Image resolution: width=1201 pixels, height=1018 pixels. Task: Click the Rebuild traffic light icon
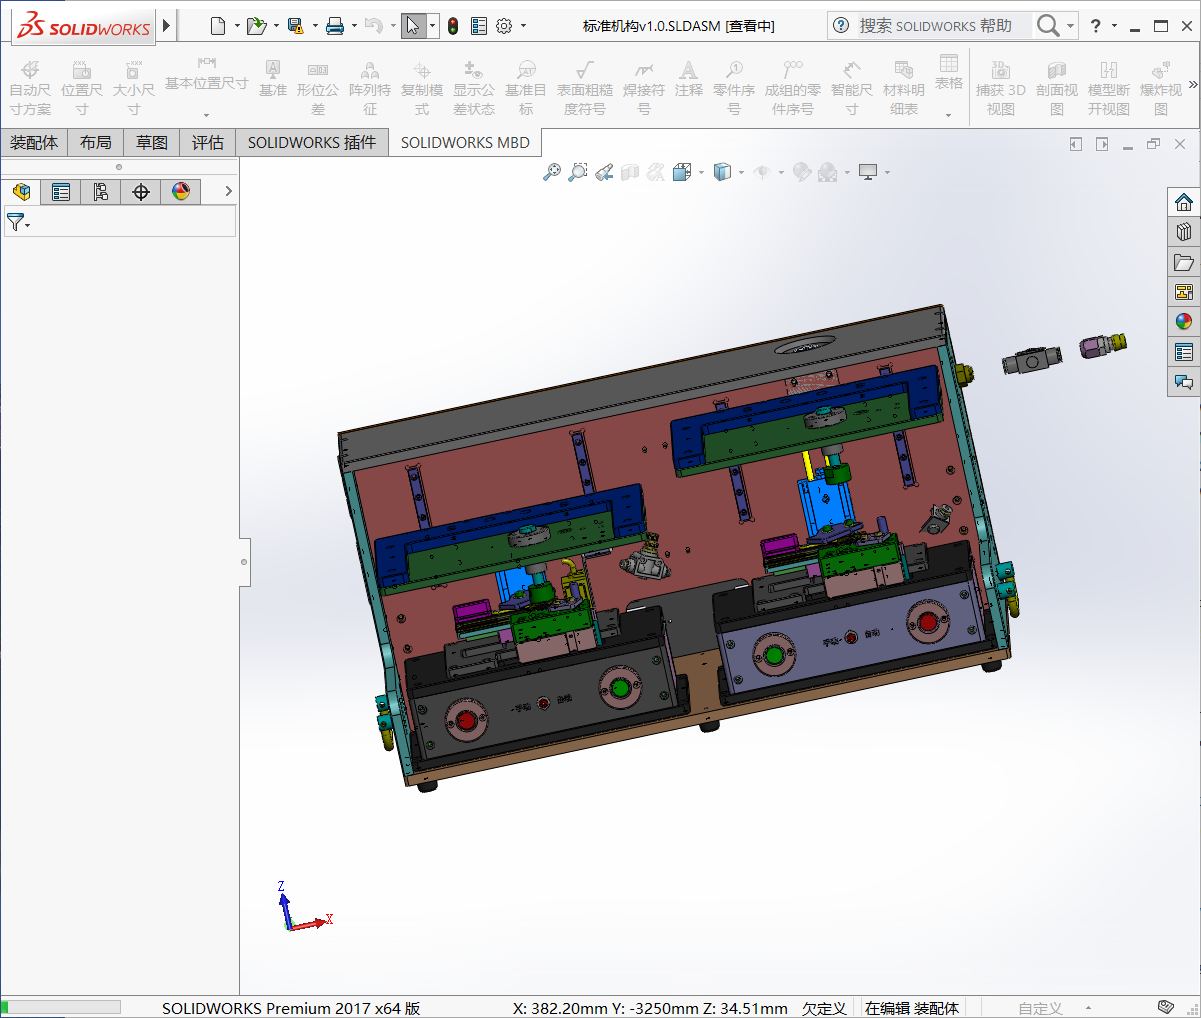(x=453, y=26)
